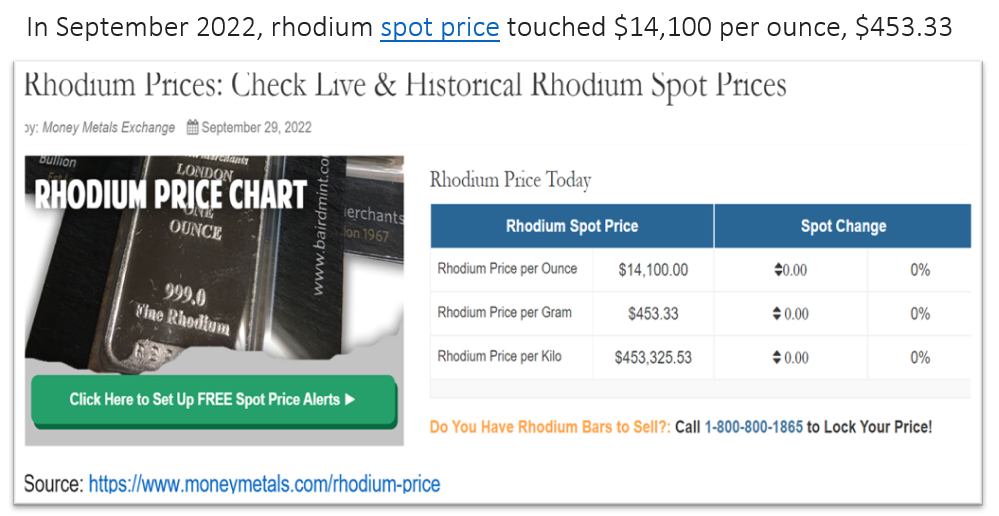Open the "spot price" hyperlink
The width and height of the screenshot is (999, 516).
tap(440, 28)
